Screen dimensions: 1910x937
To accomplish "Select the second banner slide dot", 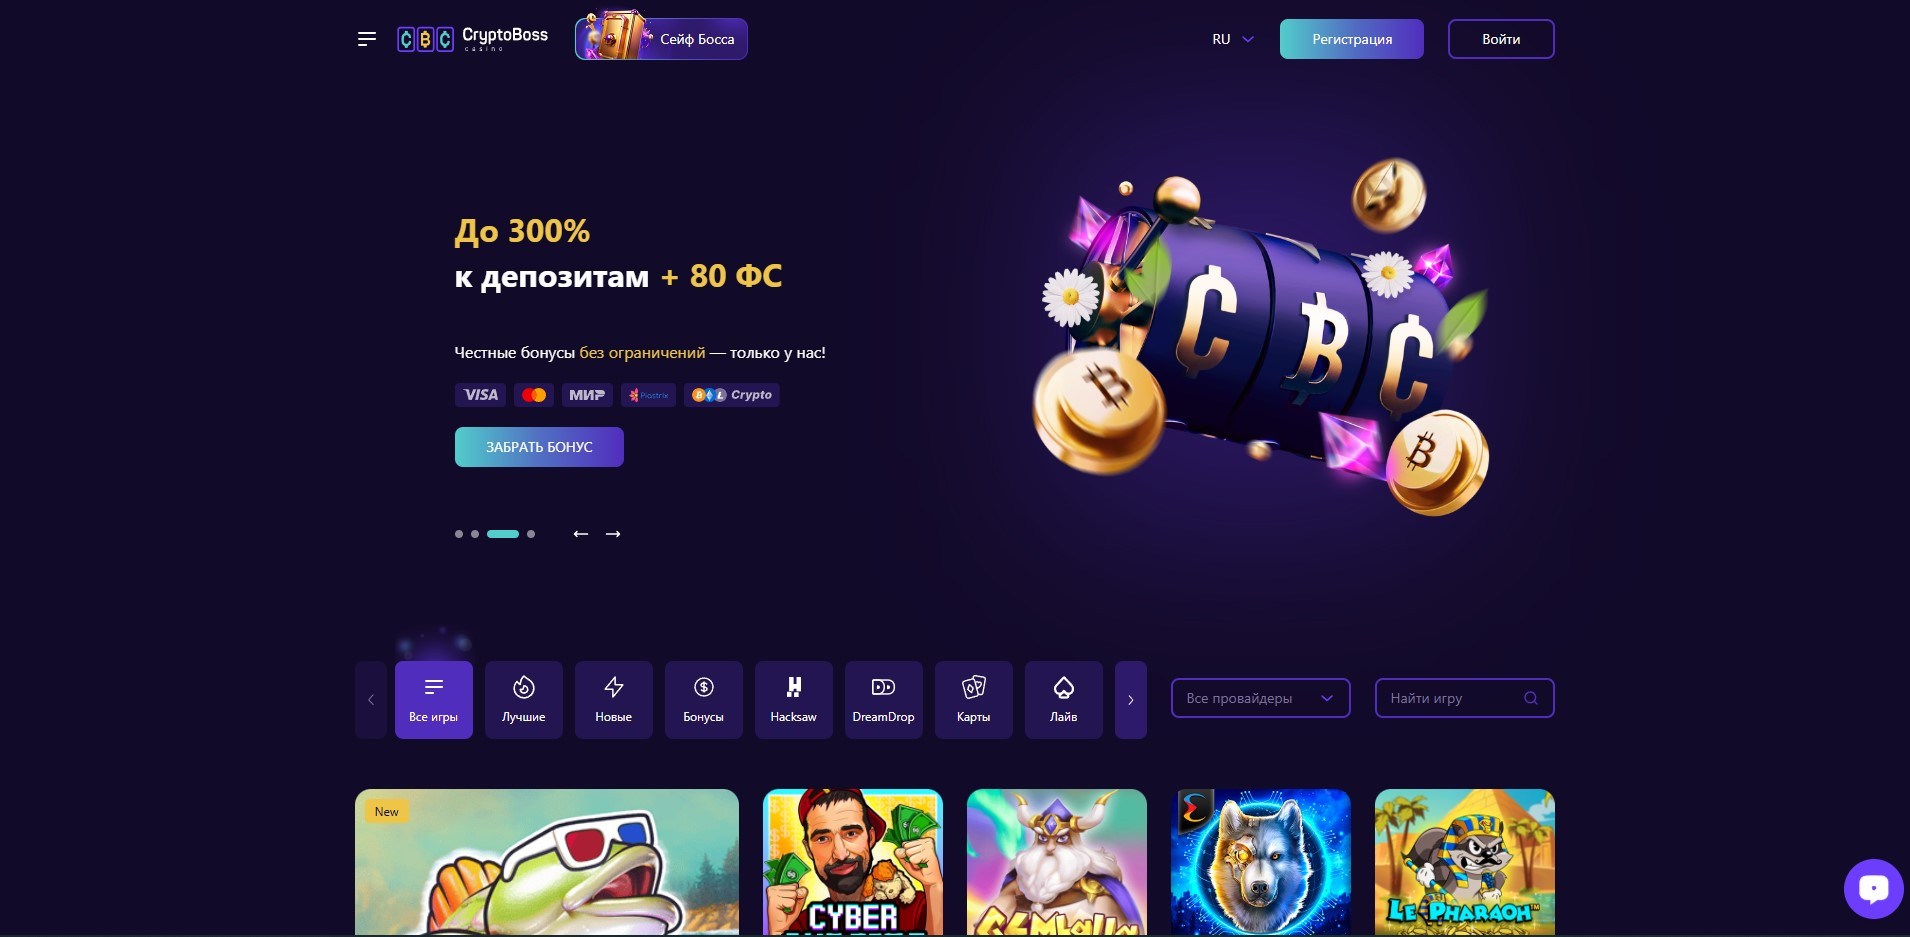I will click(x=475, y=534).
